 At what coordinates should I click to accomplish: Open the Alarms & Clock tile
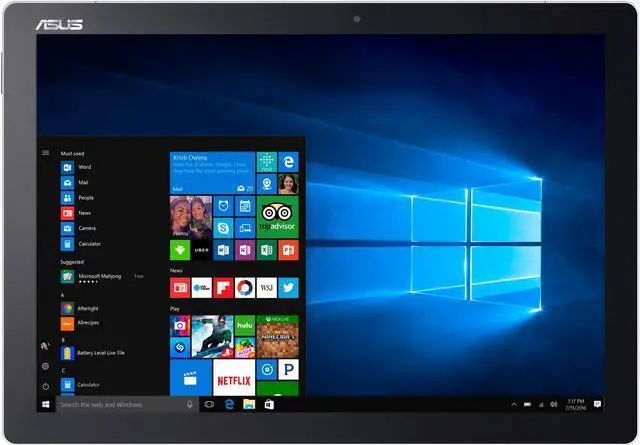(x=223, y=206)
